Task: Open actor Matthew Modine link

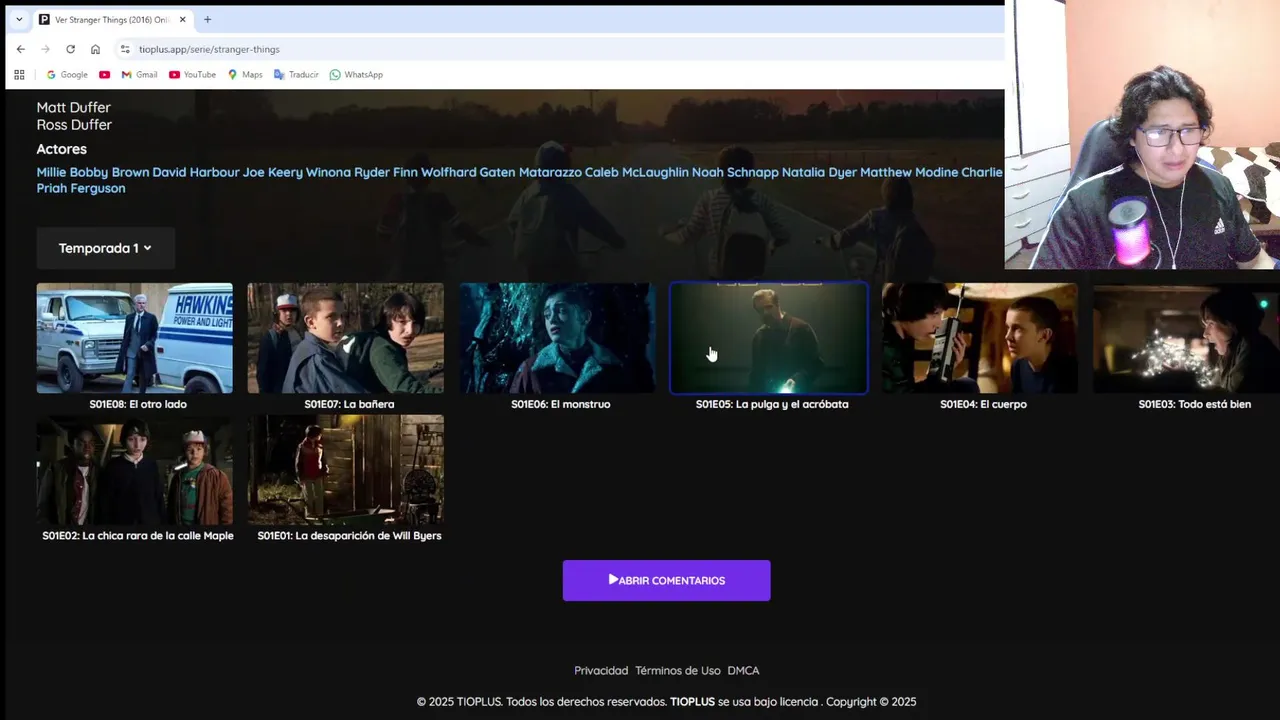Action: (909, 172)
